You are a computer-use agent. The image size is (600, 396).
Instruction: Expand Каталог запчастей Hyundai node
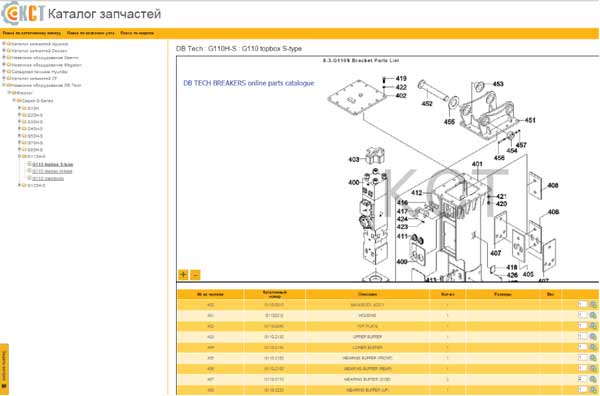click(4, 44)
